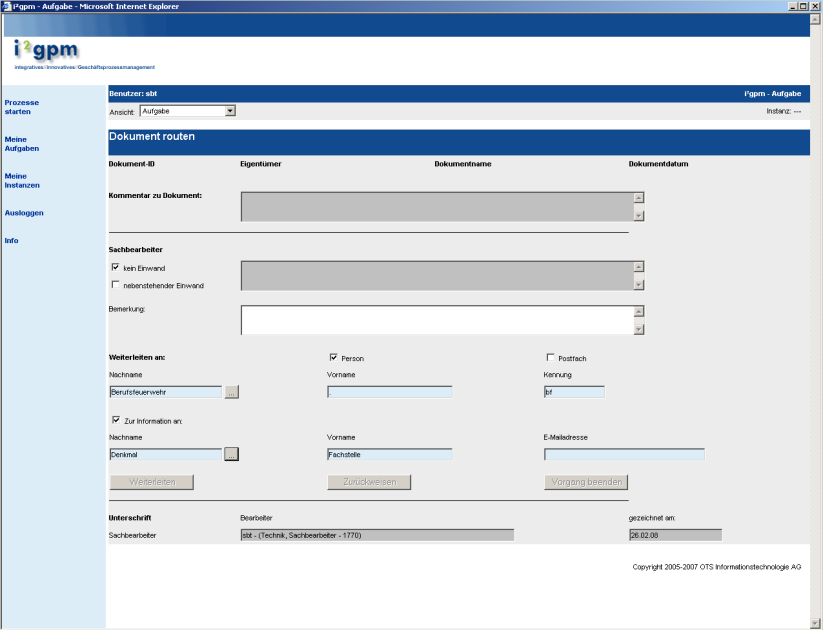Open lookup button next to Berufsfeuerwehr field

coord(231,393)
